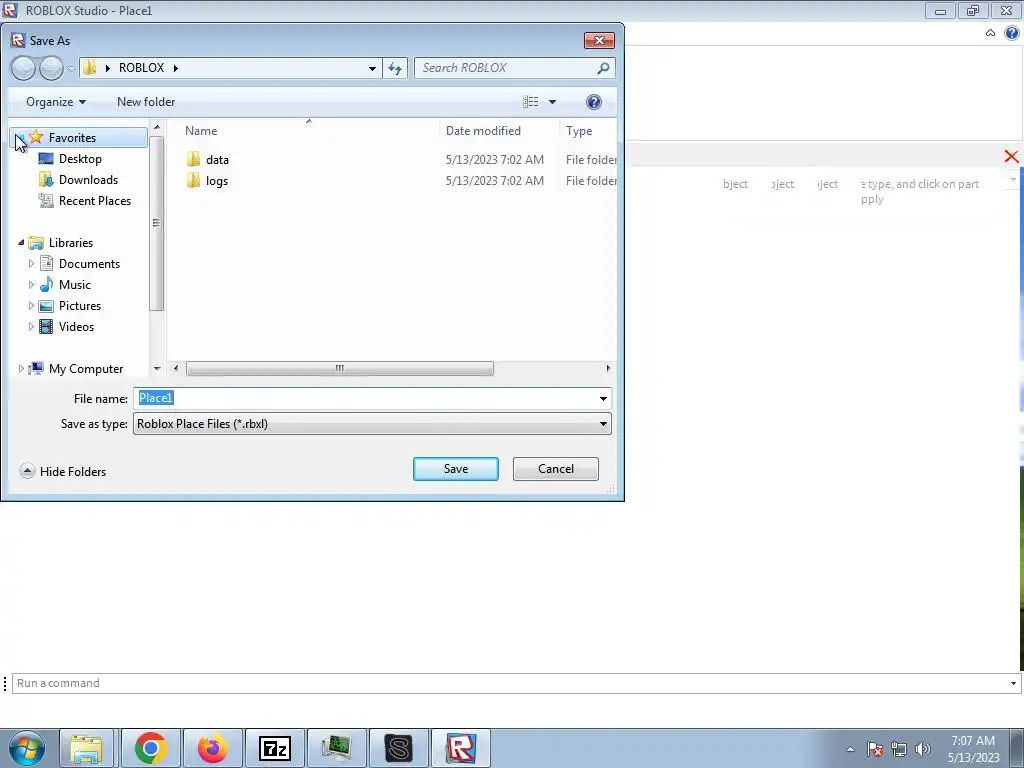This screenshot has height=768, width=1024.
Task: Sort by the Date modified column header
Action: [500, 131]
